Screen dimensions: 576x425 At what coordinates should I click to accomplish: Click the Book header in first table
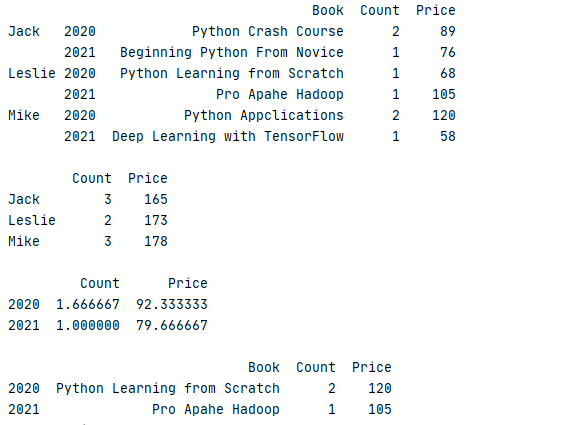click(328, 10)
